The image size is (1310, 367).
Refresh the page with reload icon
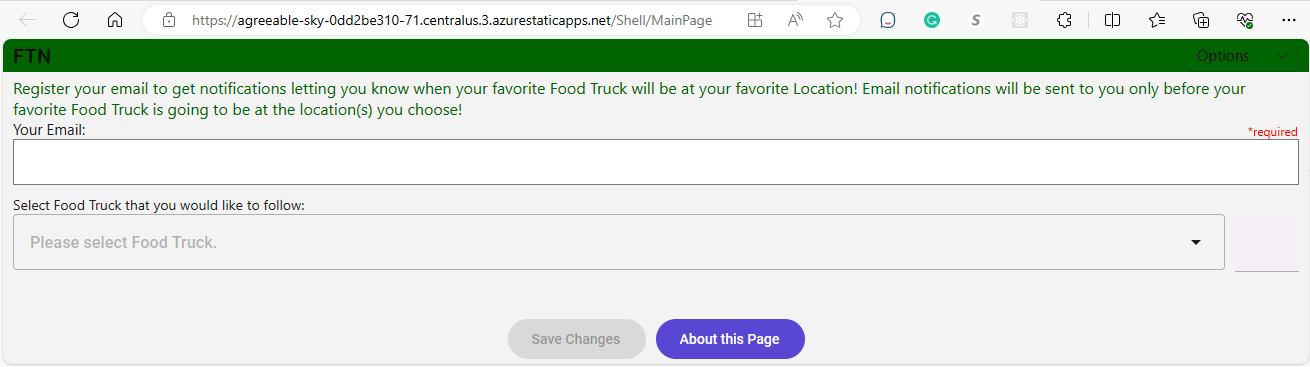[x=71, y=20]
